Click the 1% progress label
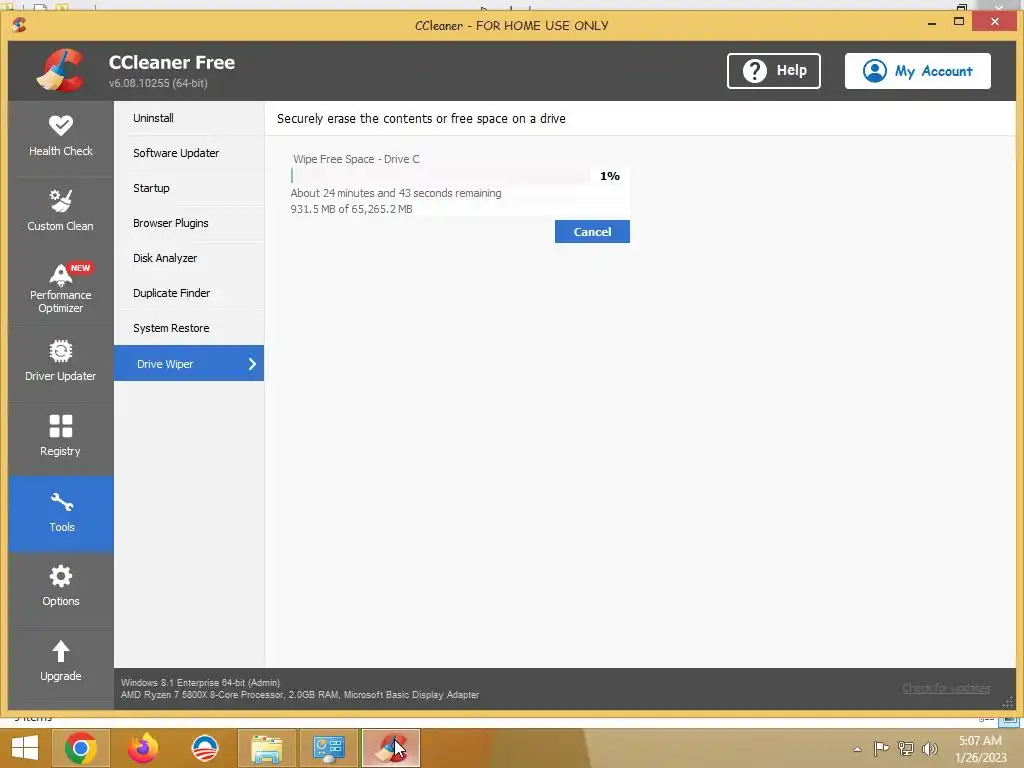1024x768 pixels. pyautogui.click(x=610, y=176)
